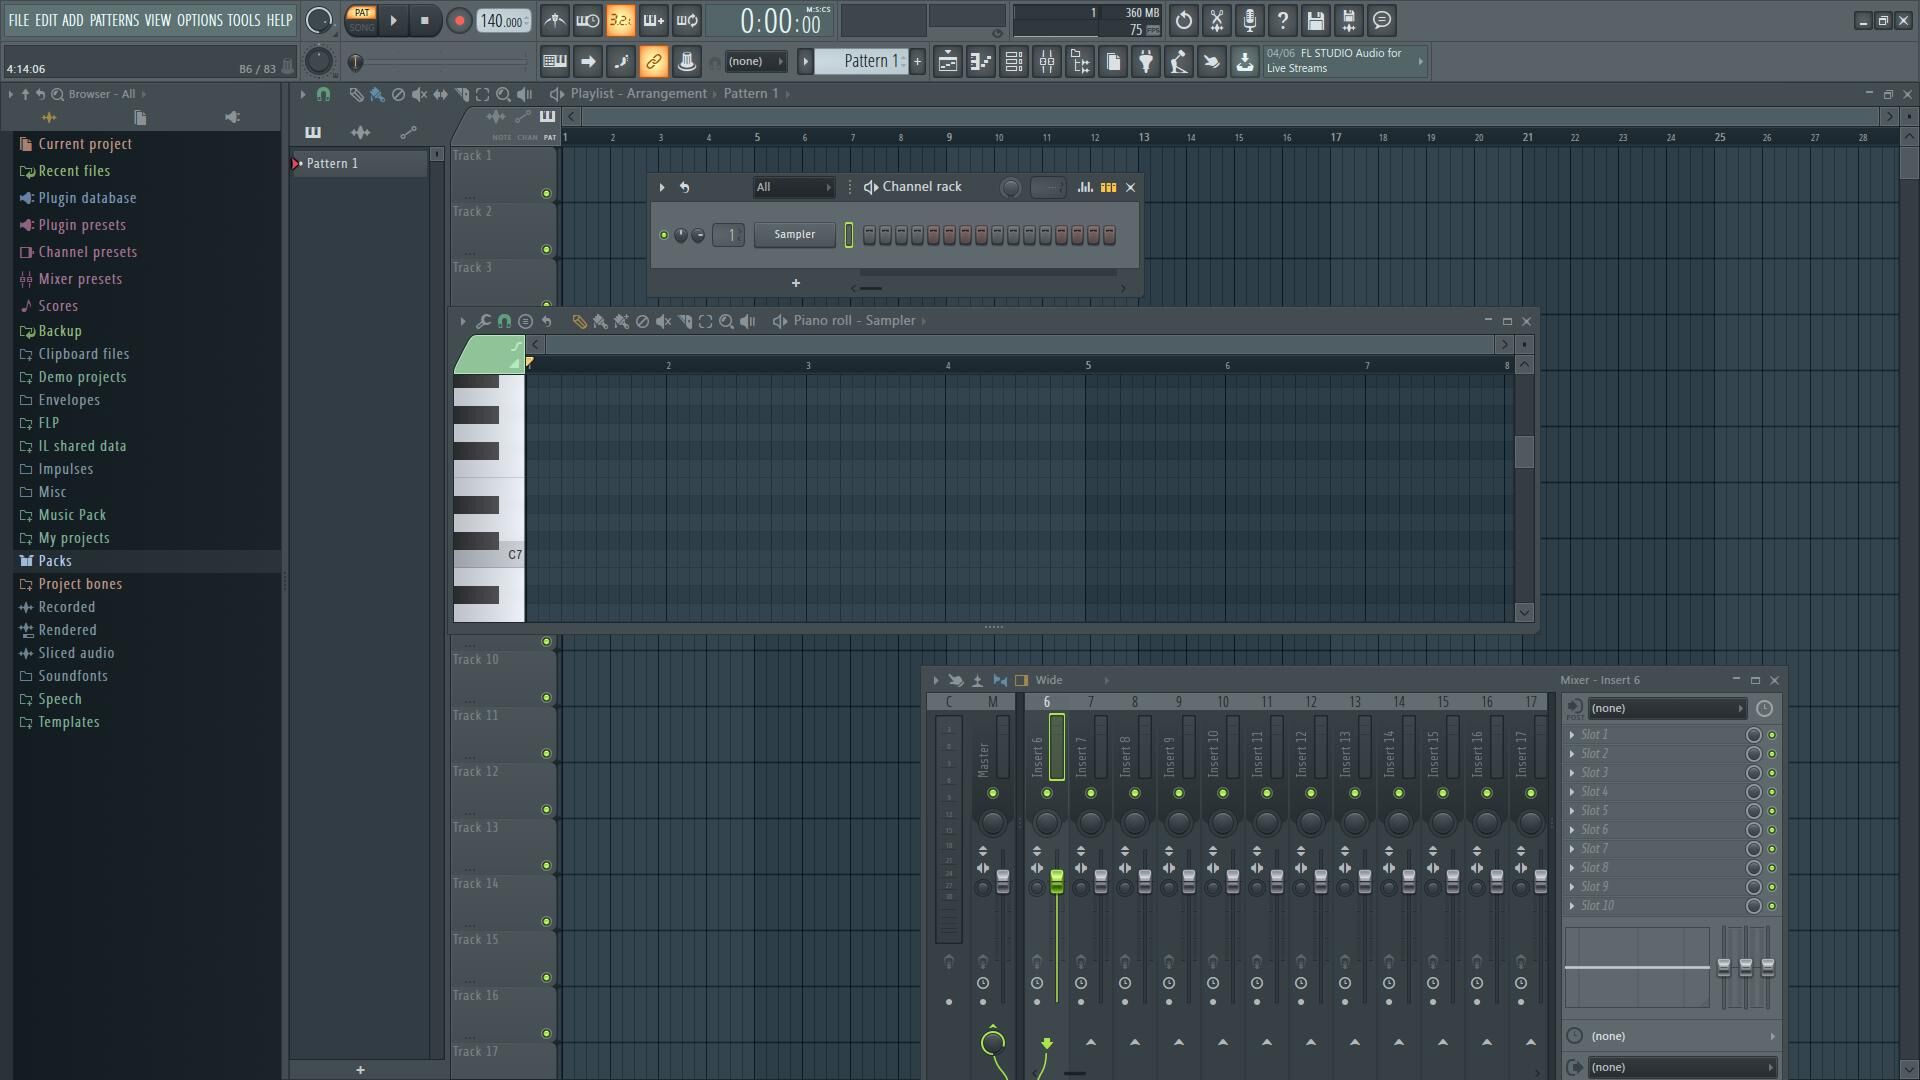
Task: Click the piano roll view toolbar icon
Action: tap(981, 62)
